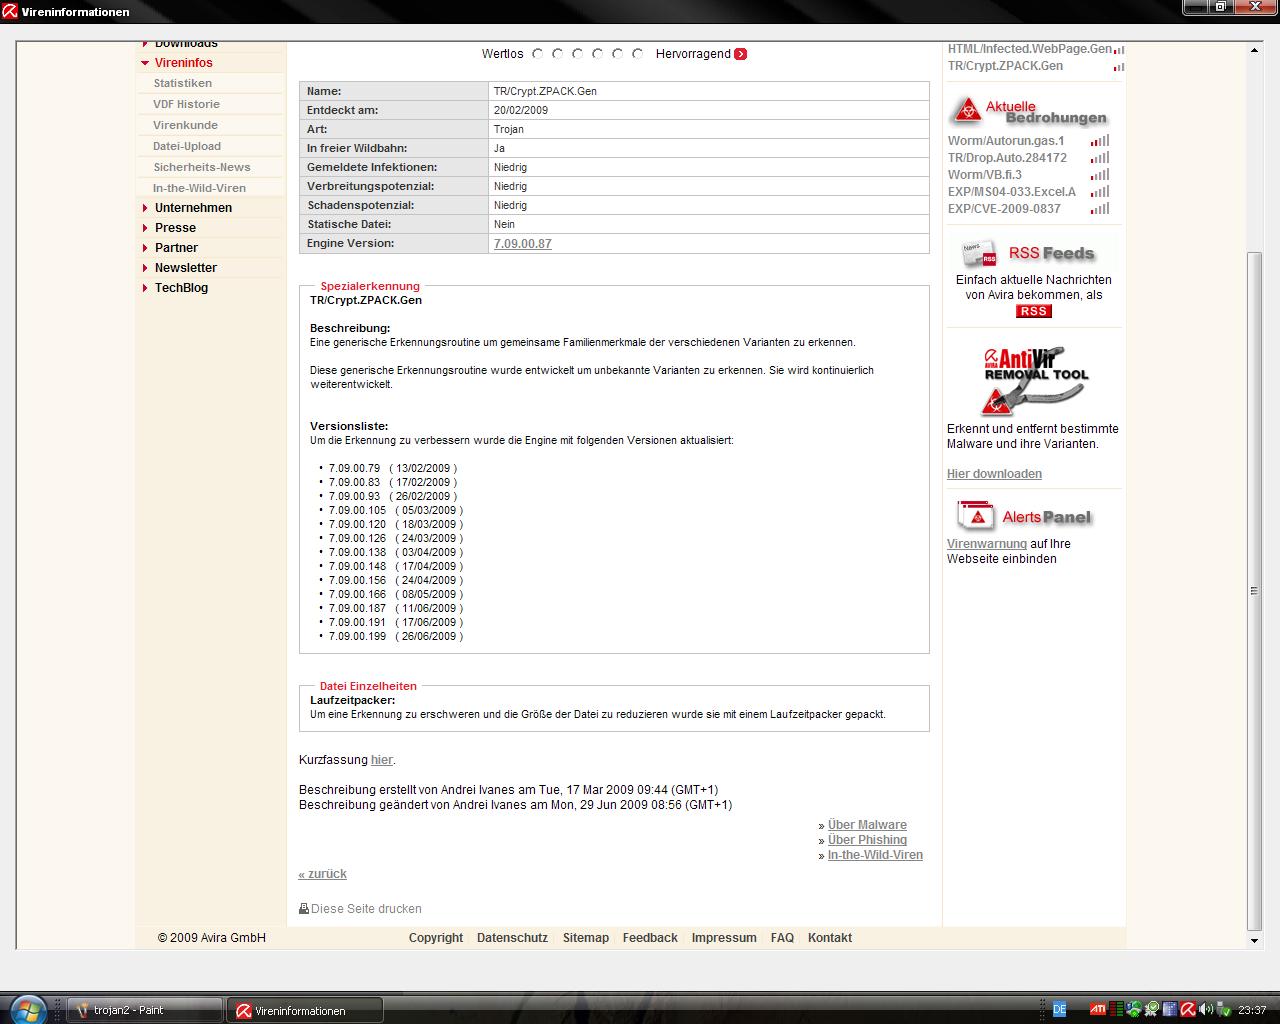
Task: Click the Aktuelle Bedrohungen biohazard icon
Action: click(966, 111)
